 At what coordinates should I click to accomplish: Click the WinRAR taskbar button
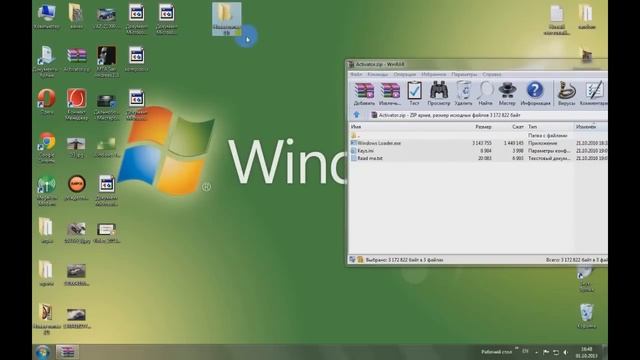(67, 352)
